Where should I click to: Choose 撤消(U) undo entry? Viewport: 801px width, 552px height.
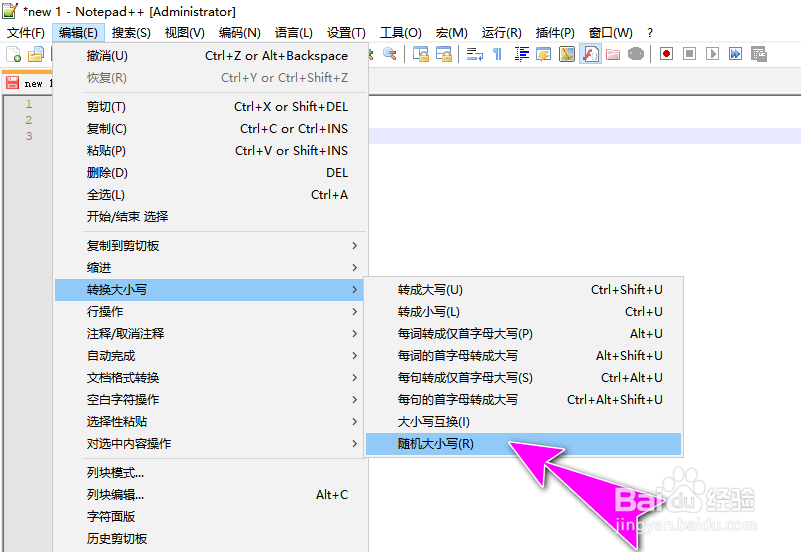point(210,56)
